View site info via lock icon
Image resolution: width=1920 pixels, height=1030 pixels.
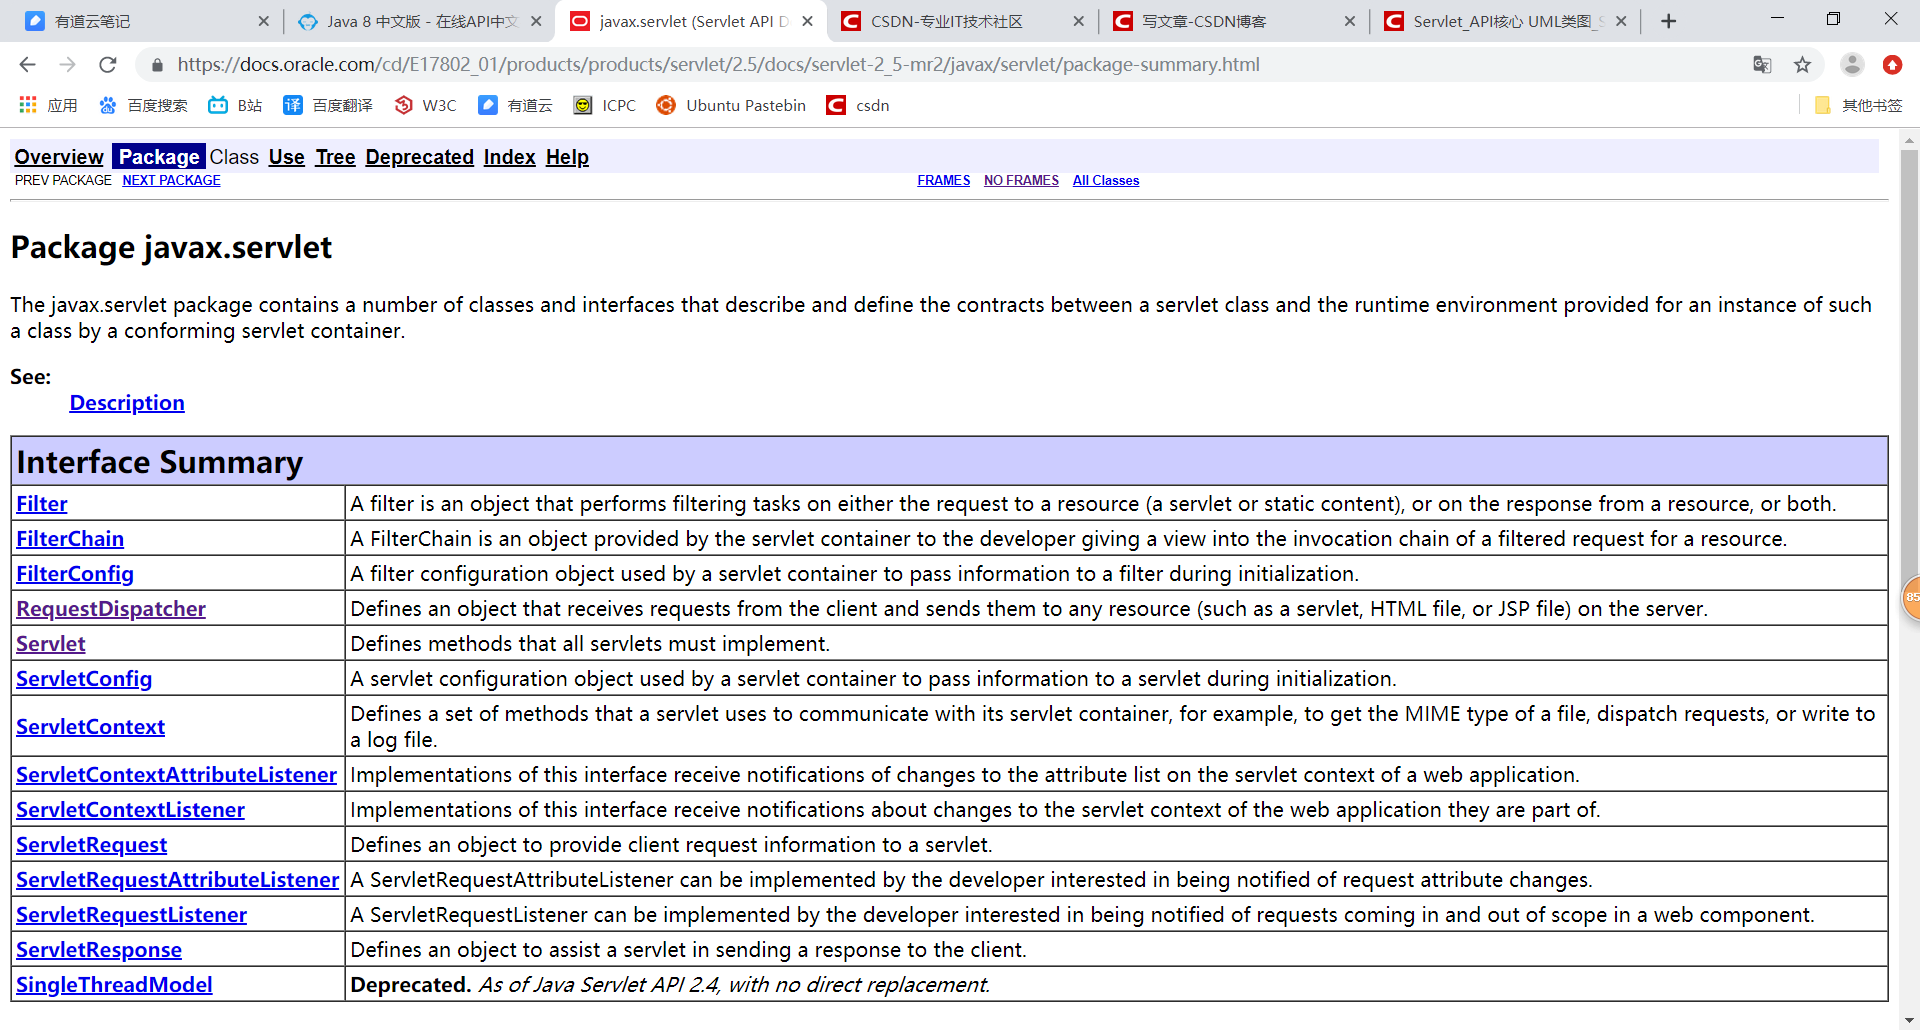(x=157, y=65)
